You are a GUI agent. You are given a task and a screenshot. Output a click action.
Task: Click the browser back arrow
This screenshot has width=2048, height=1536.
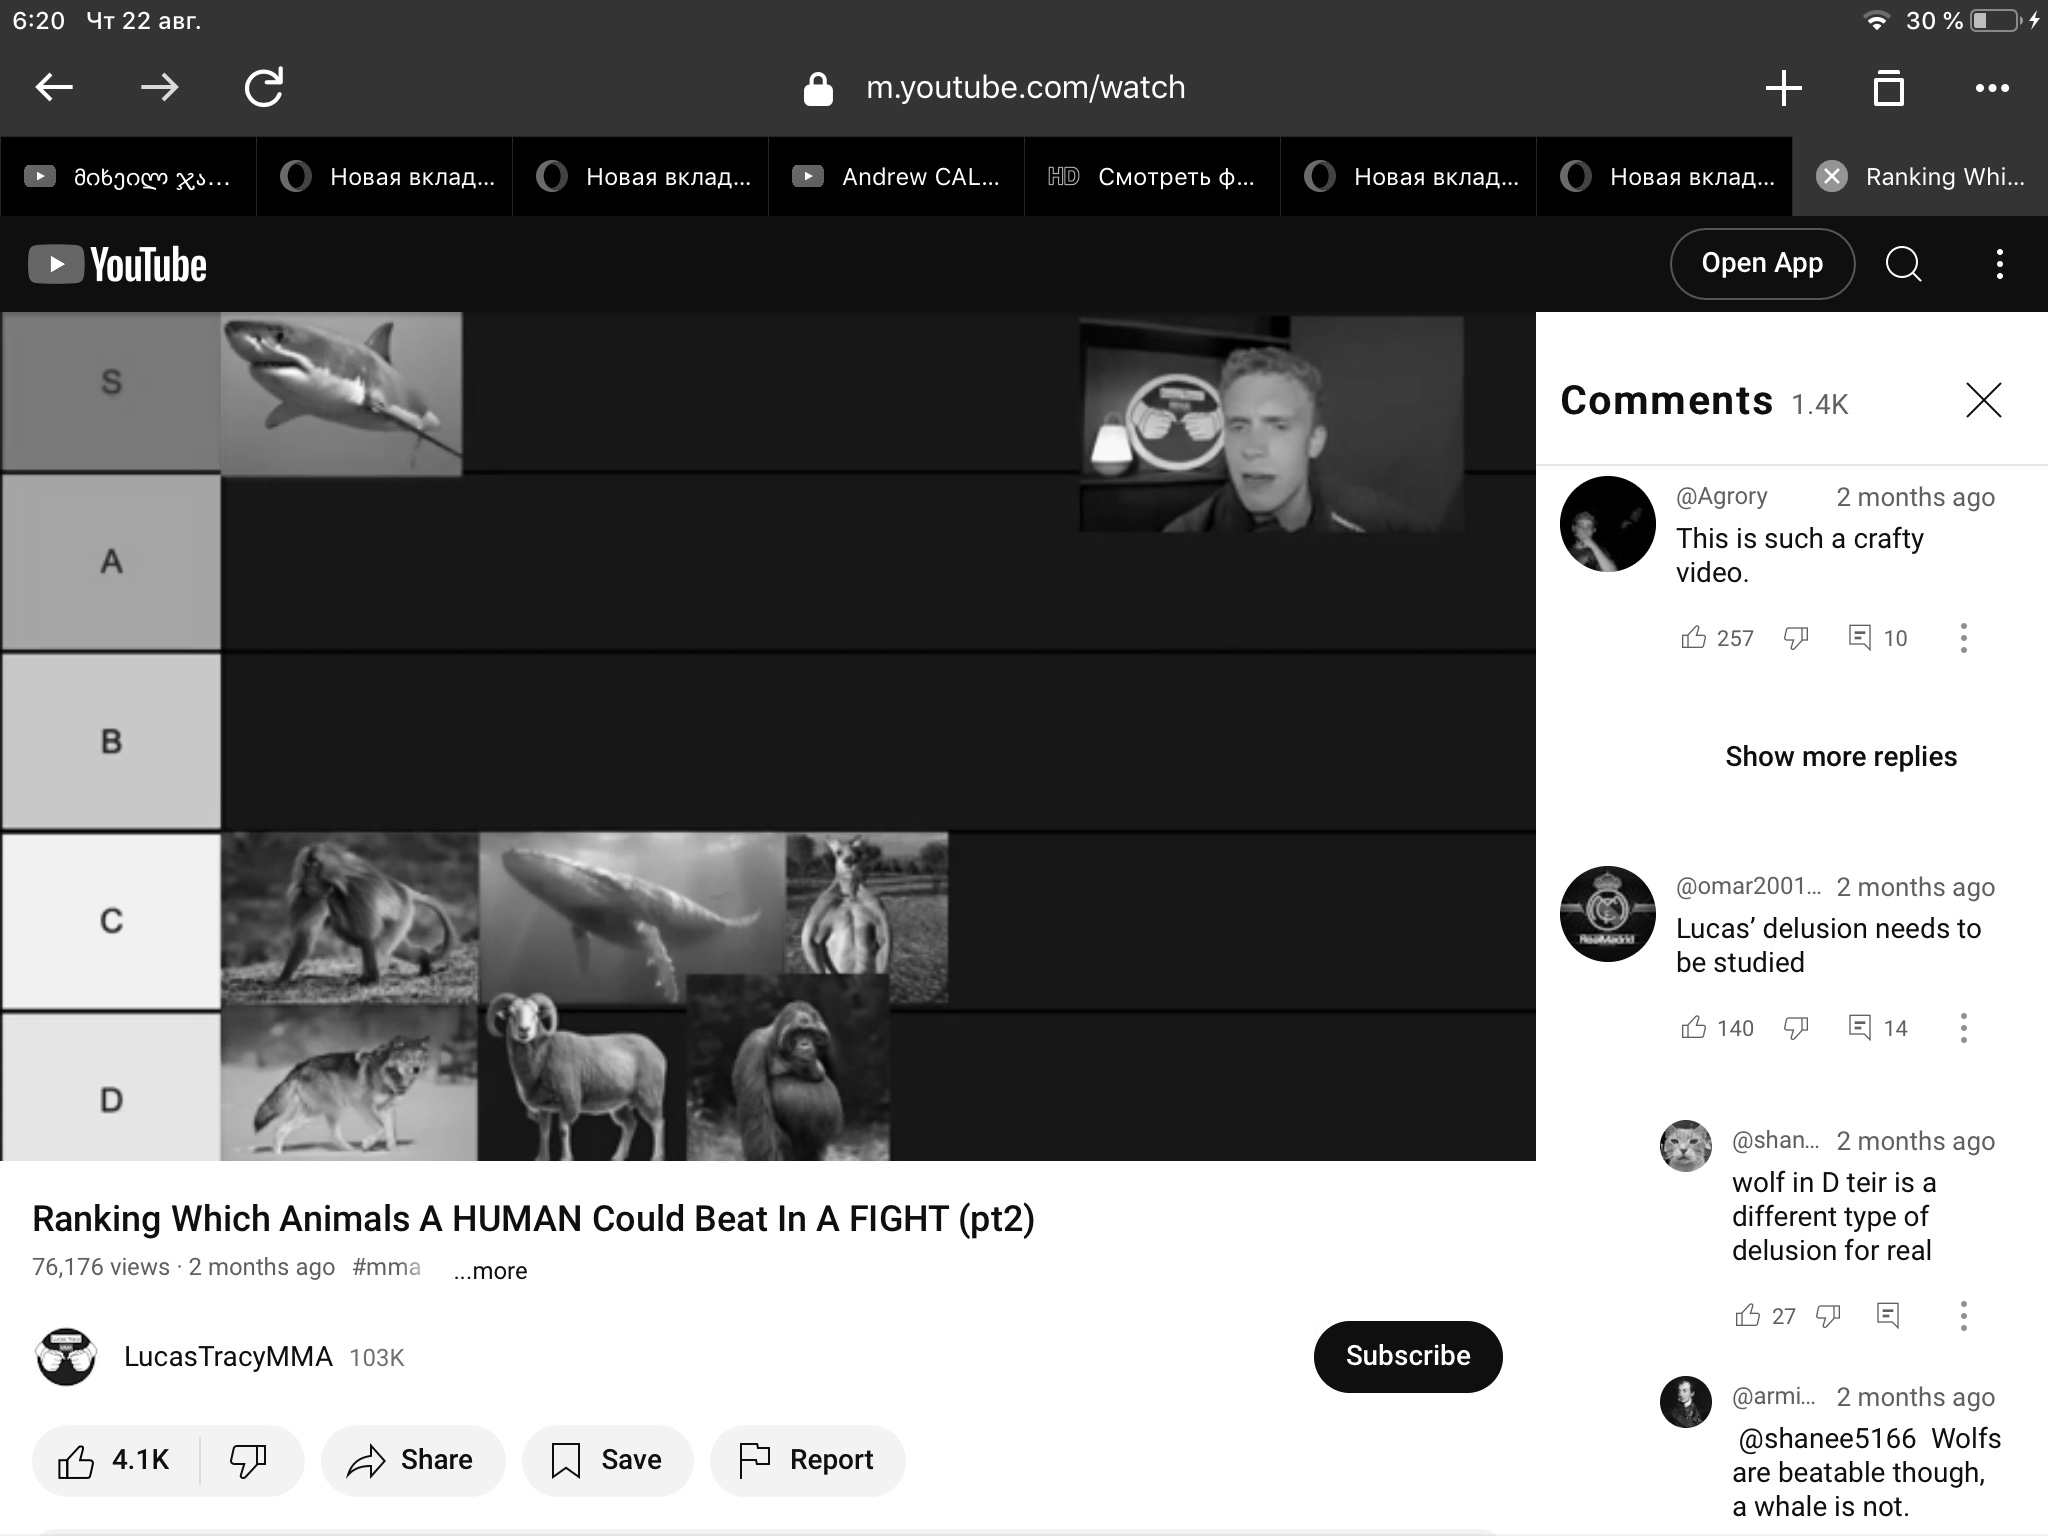pyautogui.click(x=54, y=88)
